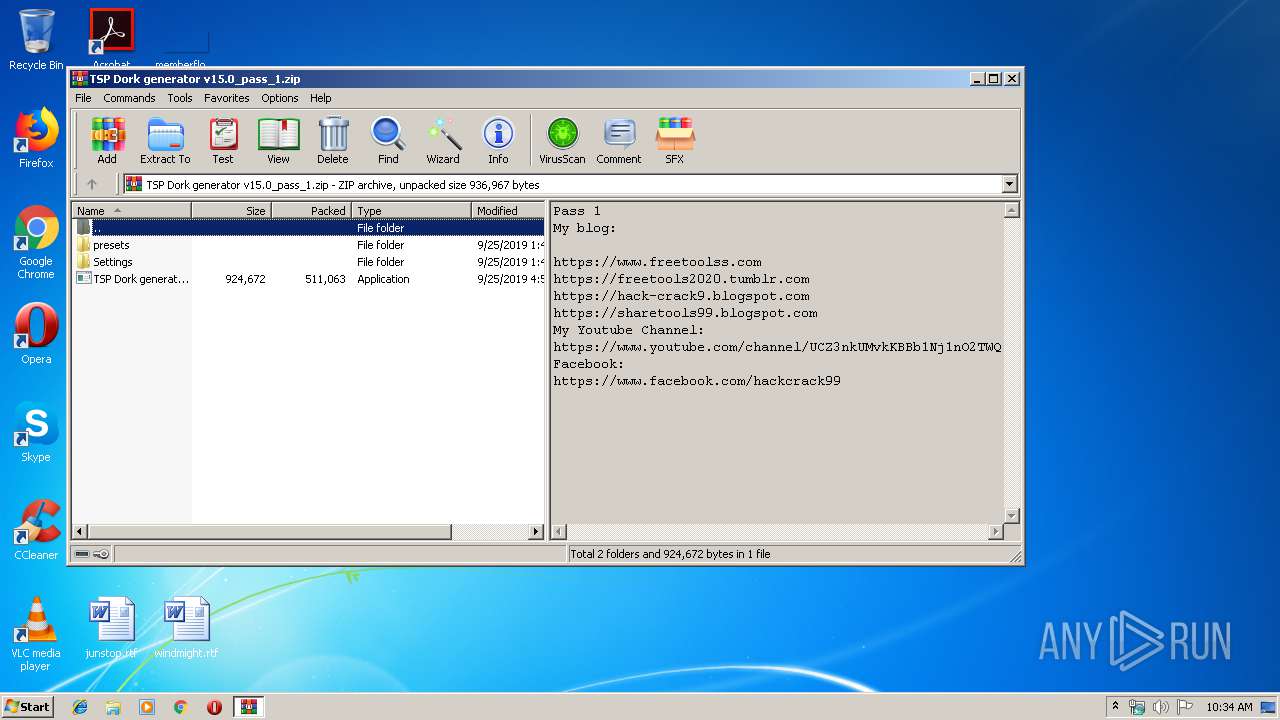Sort file list by Packed column
This screenshot has width=1280, height=720.
click(312, 210)
